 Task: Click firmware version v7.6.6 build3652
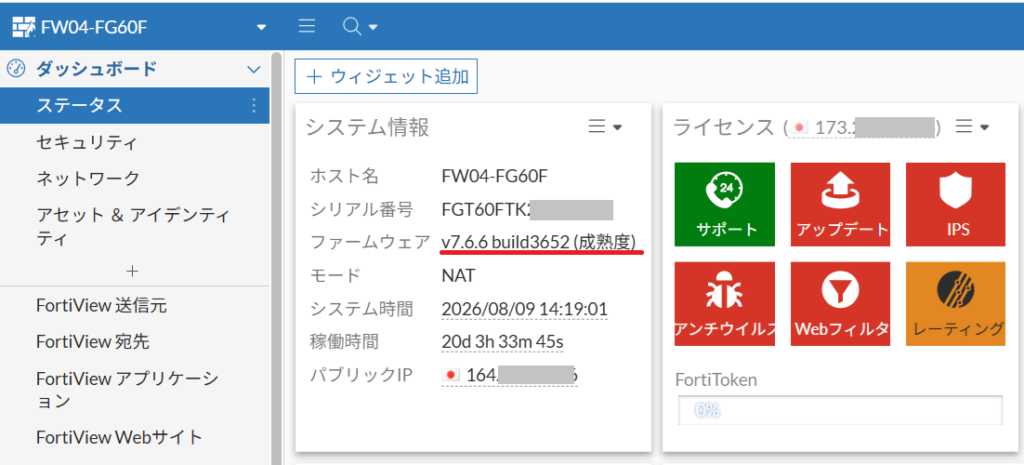539,242
